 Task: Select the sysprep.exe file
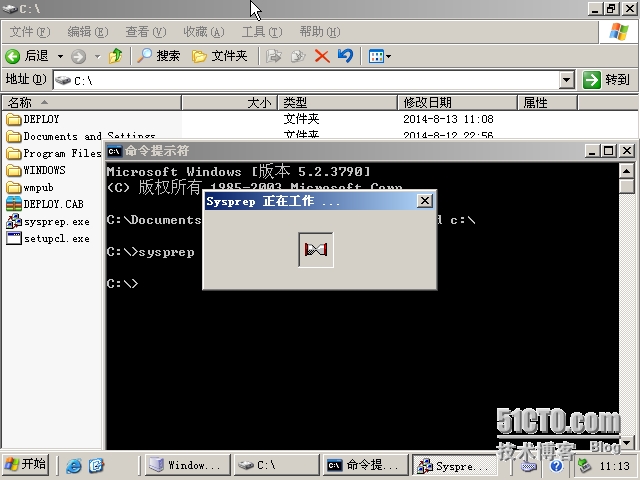tap(48, 222)
